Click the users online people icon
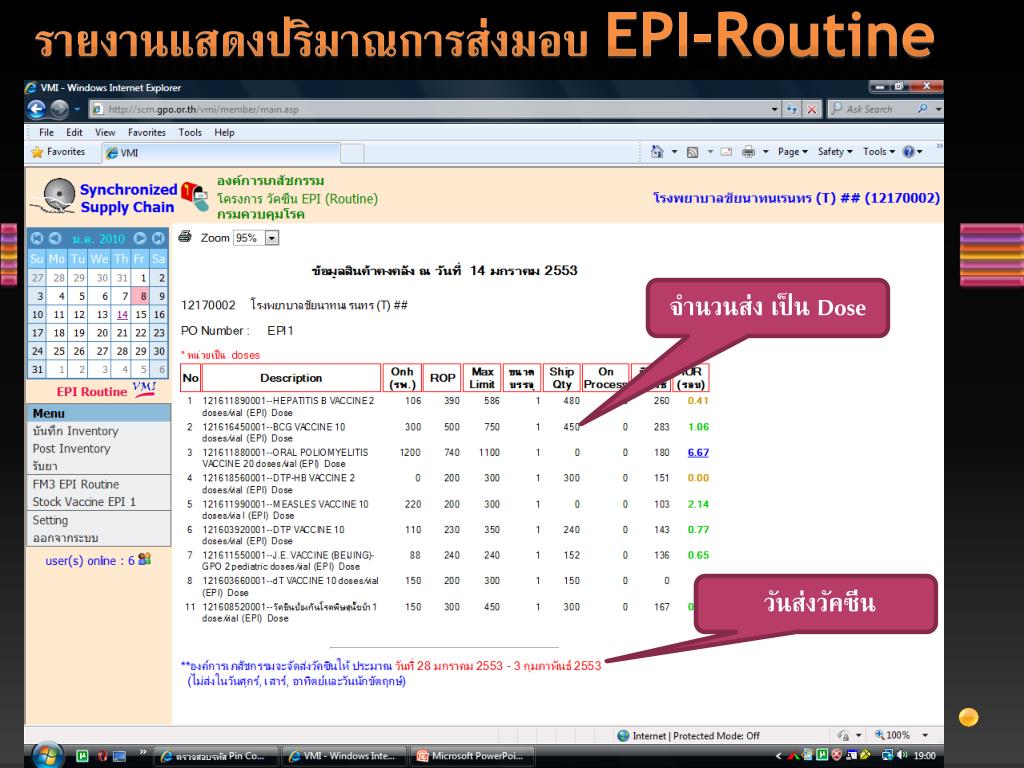 click(x=145, y=559)
